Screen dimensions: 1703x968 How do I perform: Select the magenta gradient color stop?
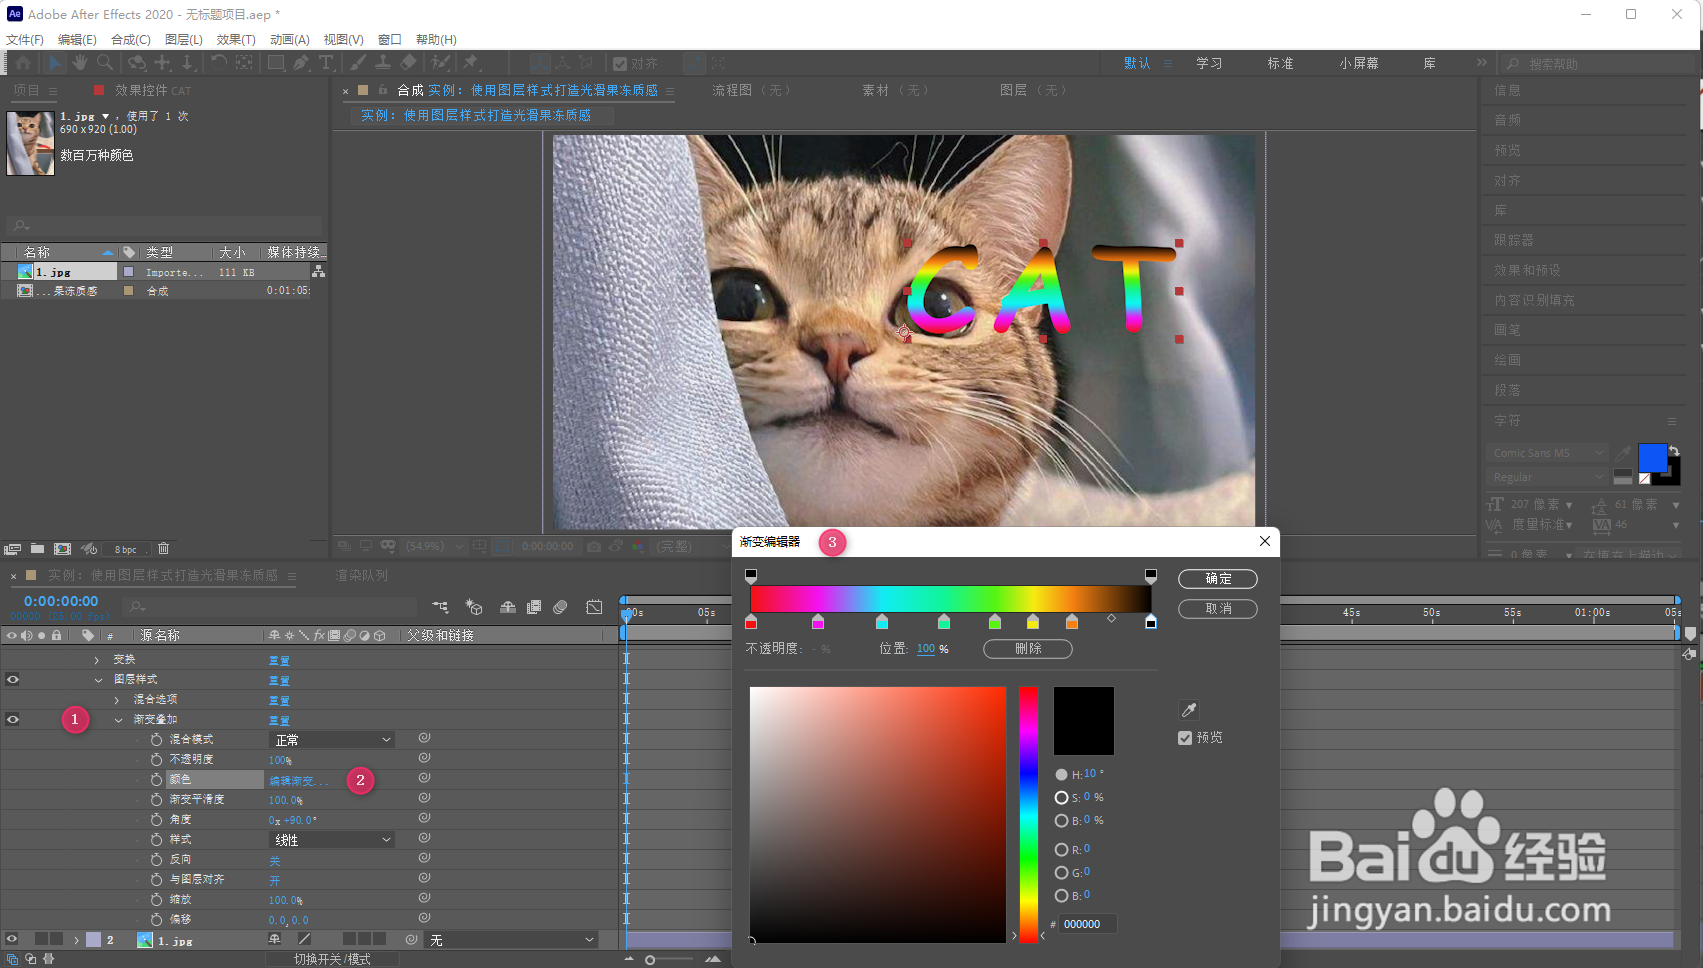pyautogui.click(x=818, y=622)
